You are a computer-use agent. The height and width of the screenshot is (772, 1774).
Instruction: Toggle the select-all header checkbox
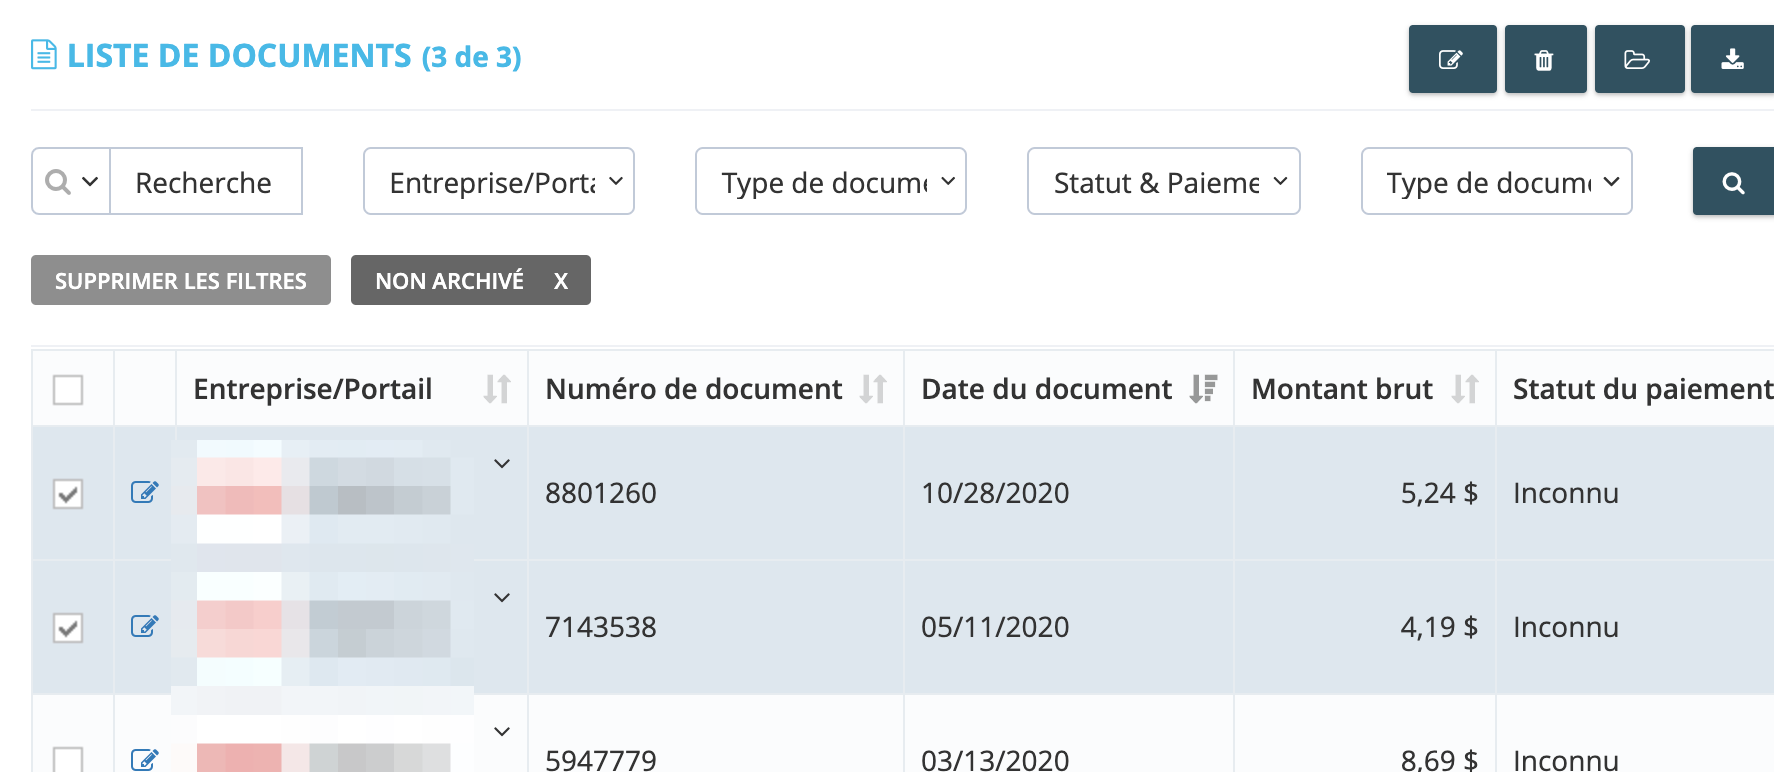pyautogui.click(x=68, y=389)
